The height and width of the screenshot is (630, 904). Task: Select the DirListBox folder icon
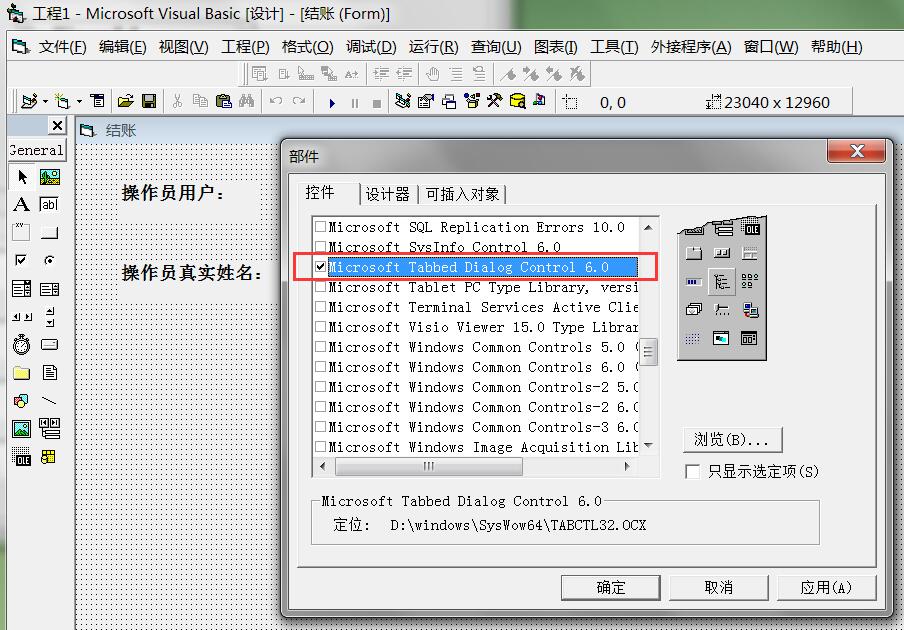coord(21,373)
